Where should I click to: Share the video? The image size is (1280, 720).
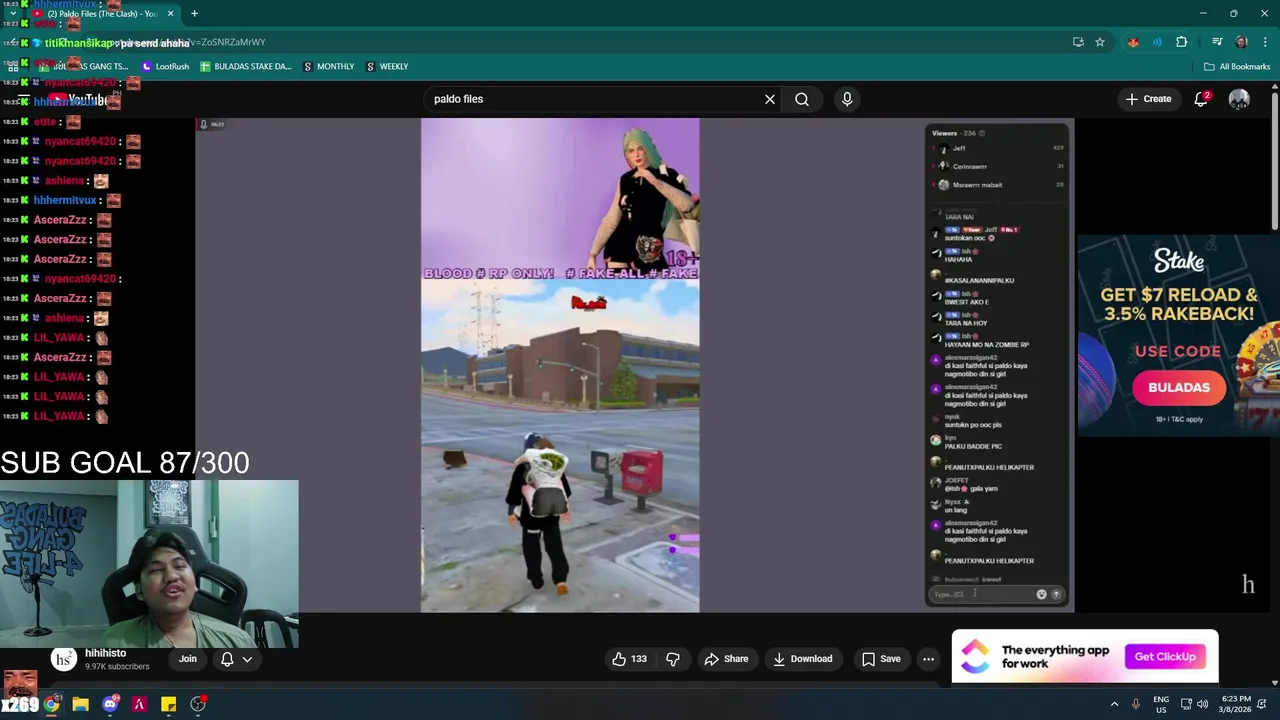tap(726, 659)
